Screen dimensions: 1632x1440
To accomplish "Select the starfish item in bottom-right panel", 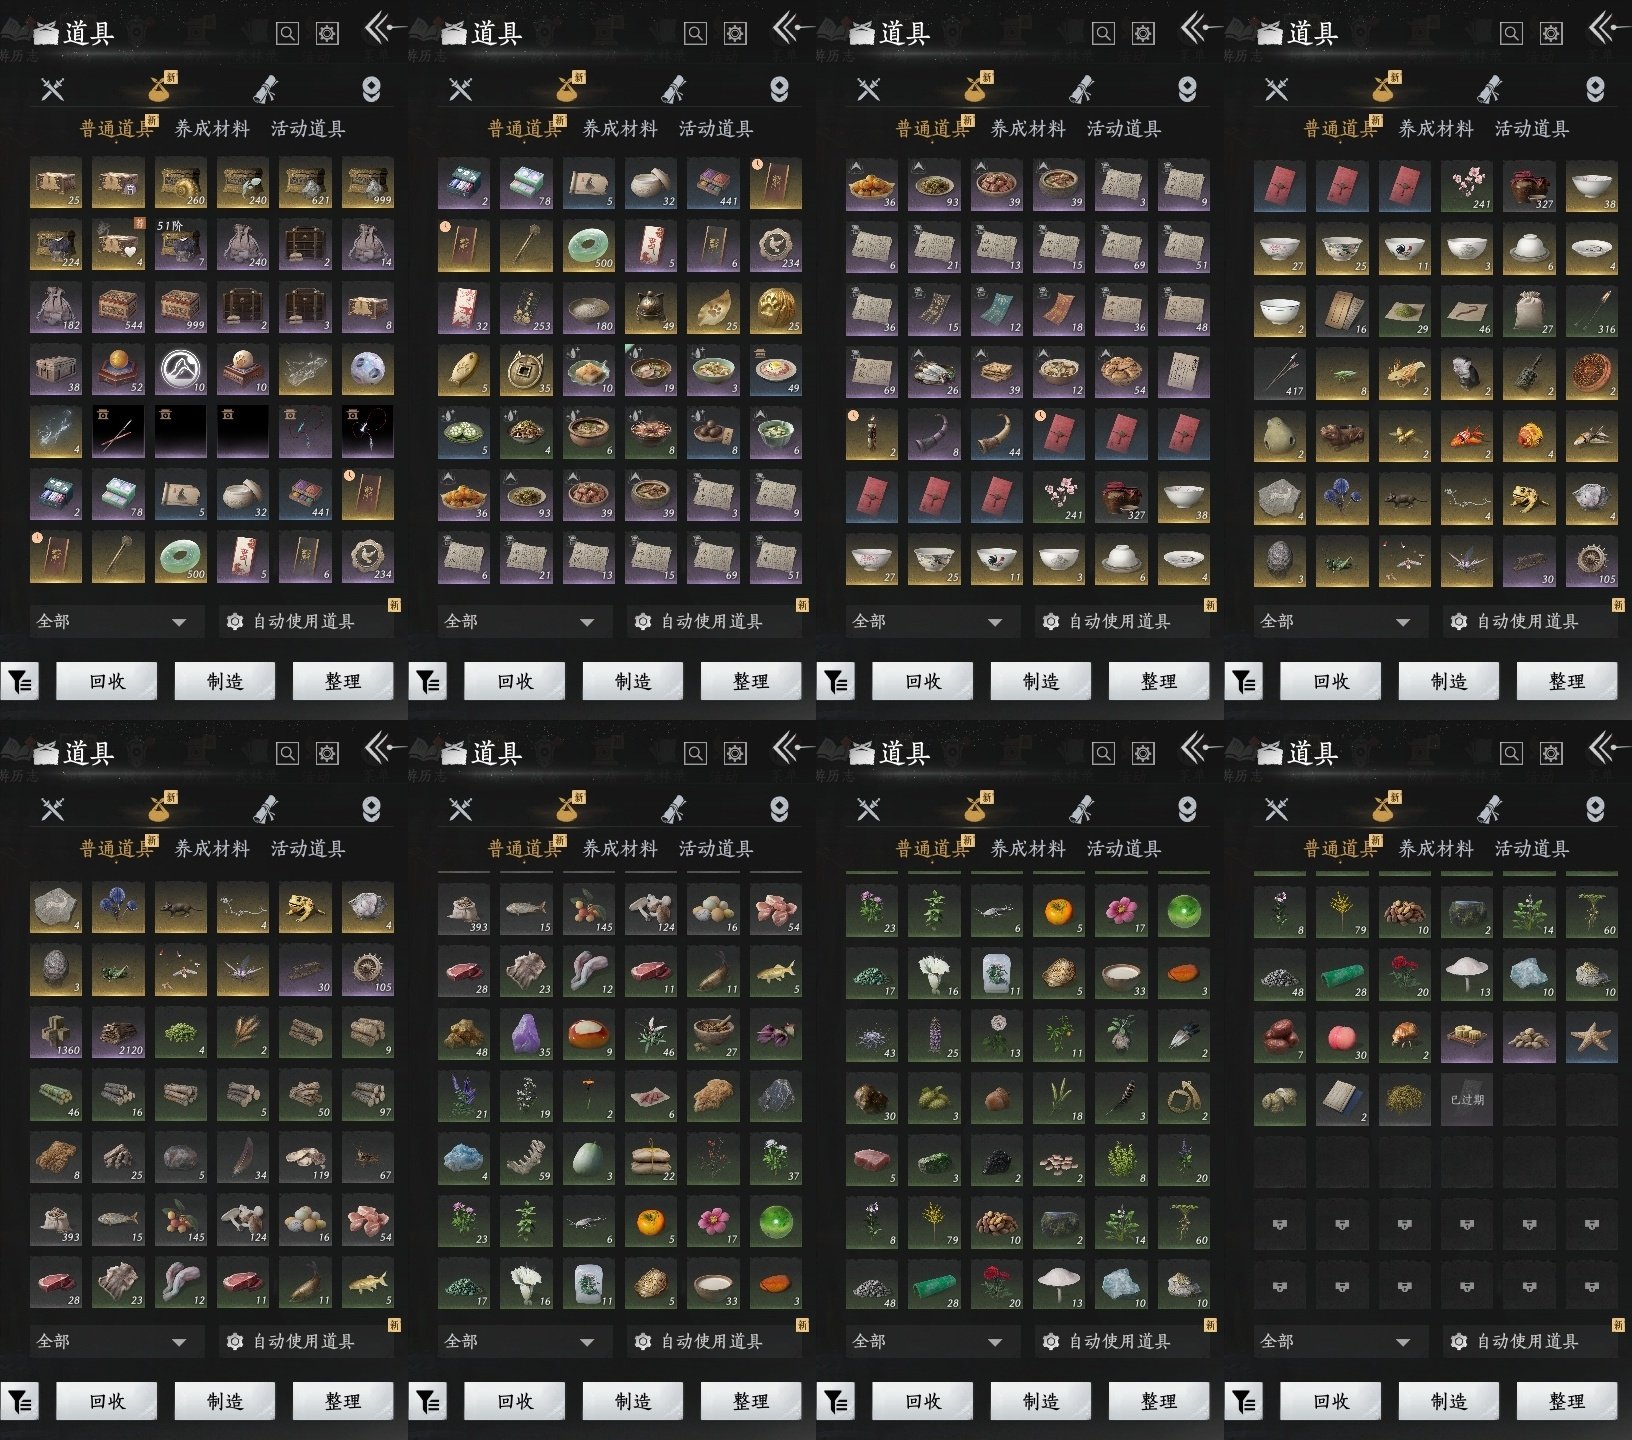I will tap(1591, 1036).
